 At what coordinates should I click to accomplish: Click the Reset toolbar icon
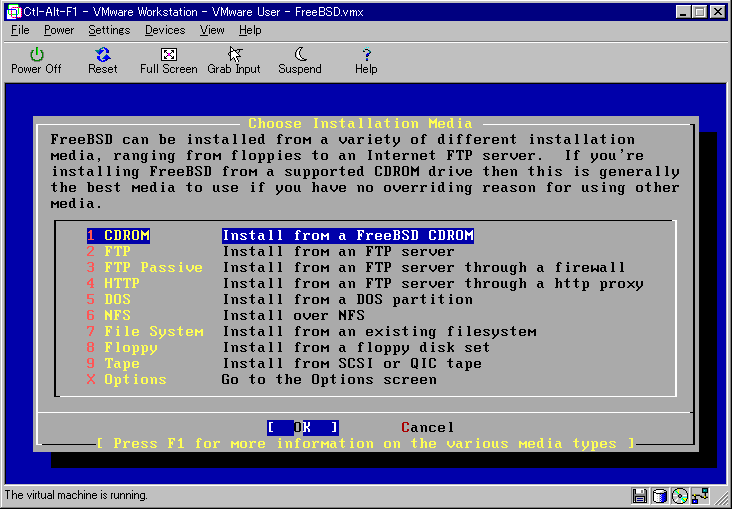[103, 55]
